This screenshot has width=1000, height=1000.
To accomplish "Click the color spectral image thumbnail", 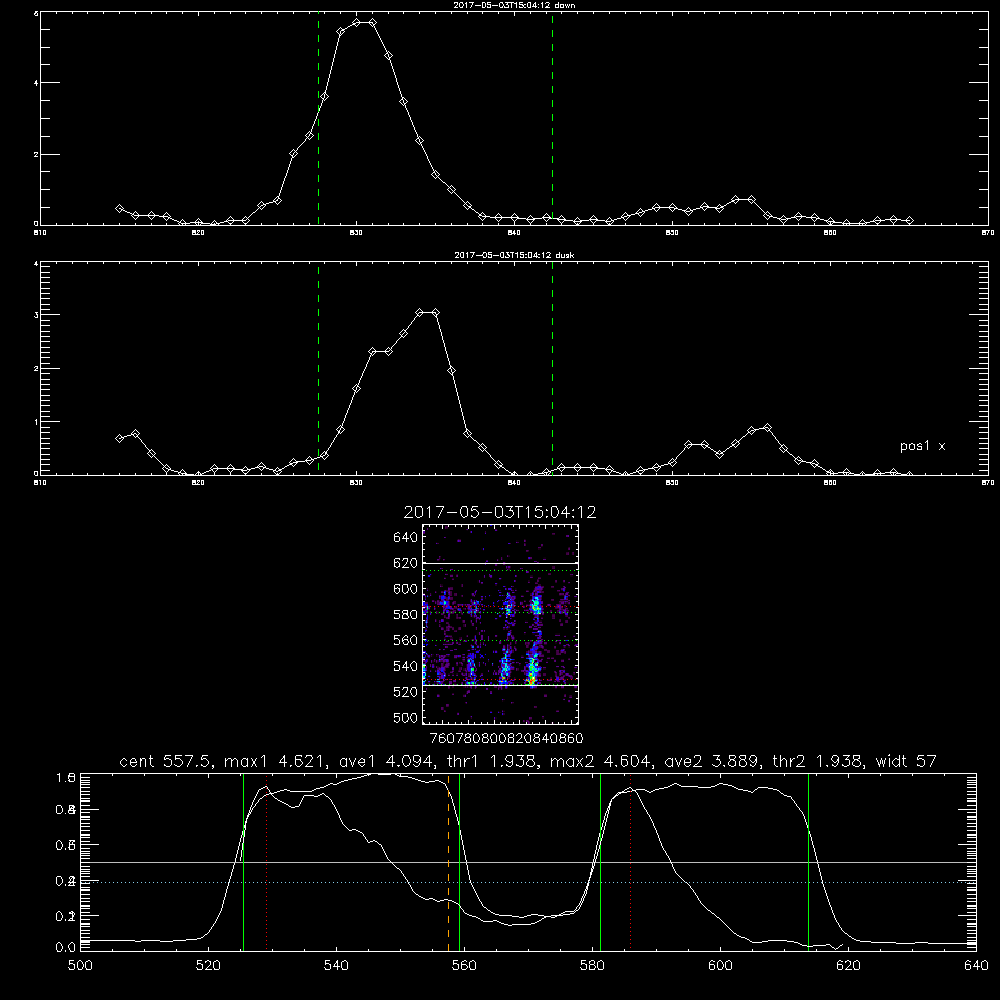I will [x=500, y=624].
